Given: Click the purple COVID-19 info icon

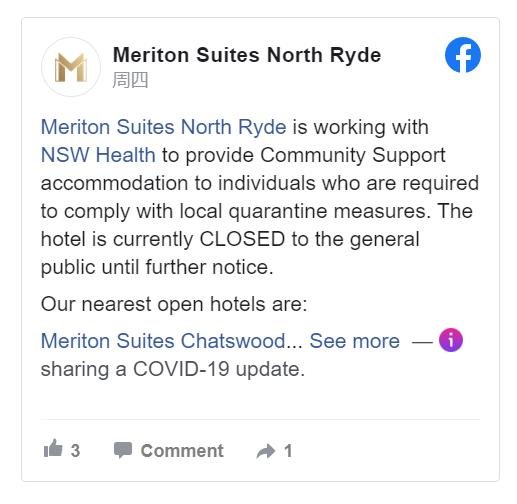Looking at the screenshot, I should pos(450,340).
